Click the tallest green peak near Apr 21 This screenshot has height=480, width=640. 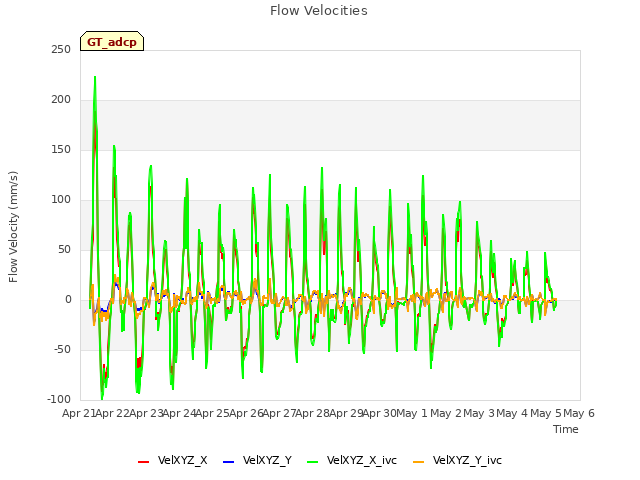tap(95, 78)
